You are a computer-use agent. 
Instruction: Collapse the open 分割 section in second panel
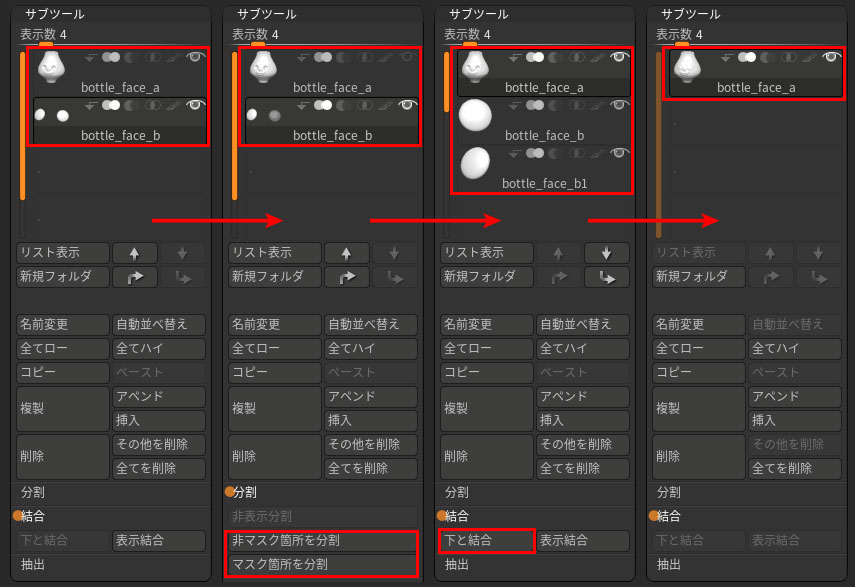[245, 492]
